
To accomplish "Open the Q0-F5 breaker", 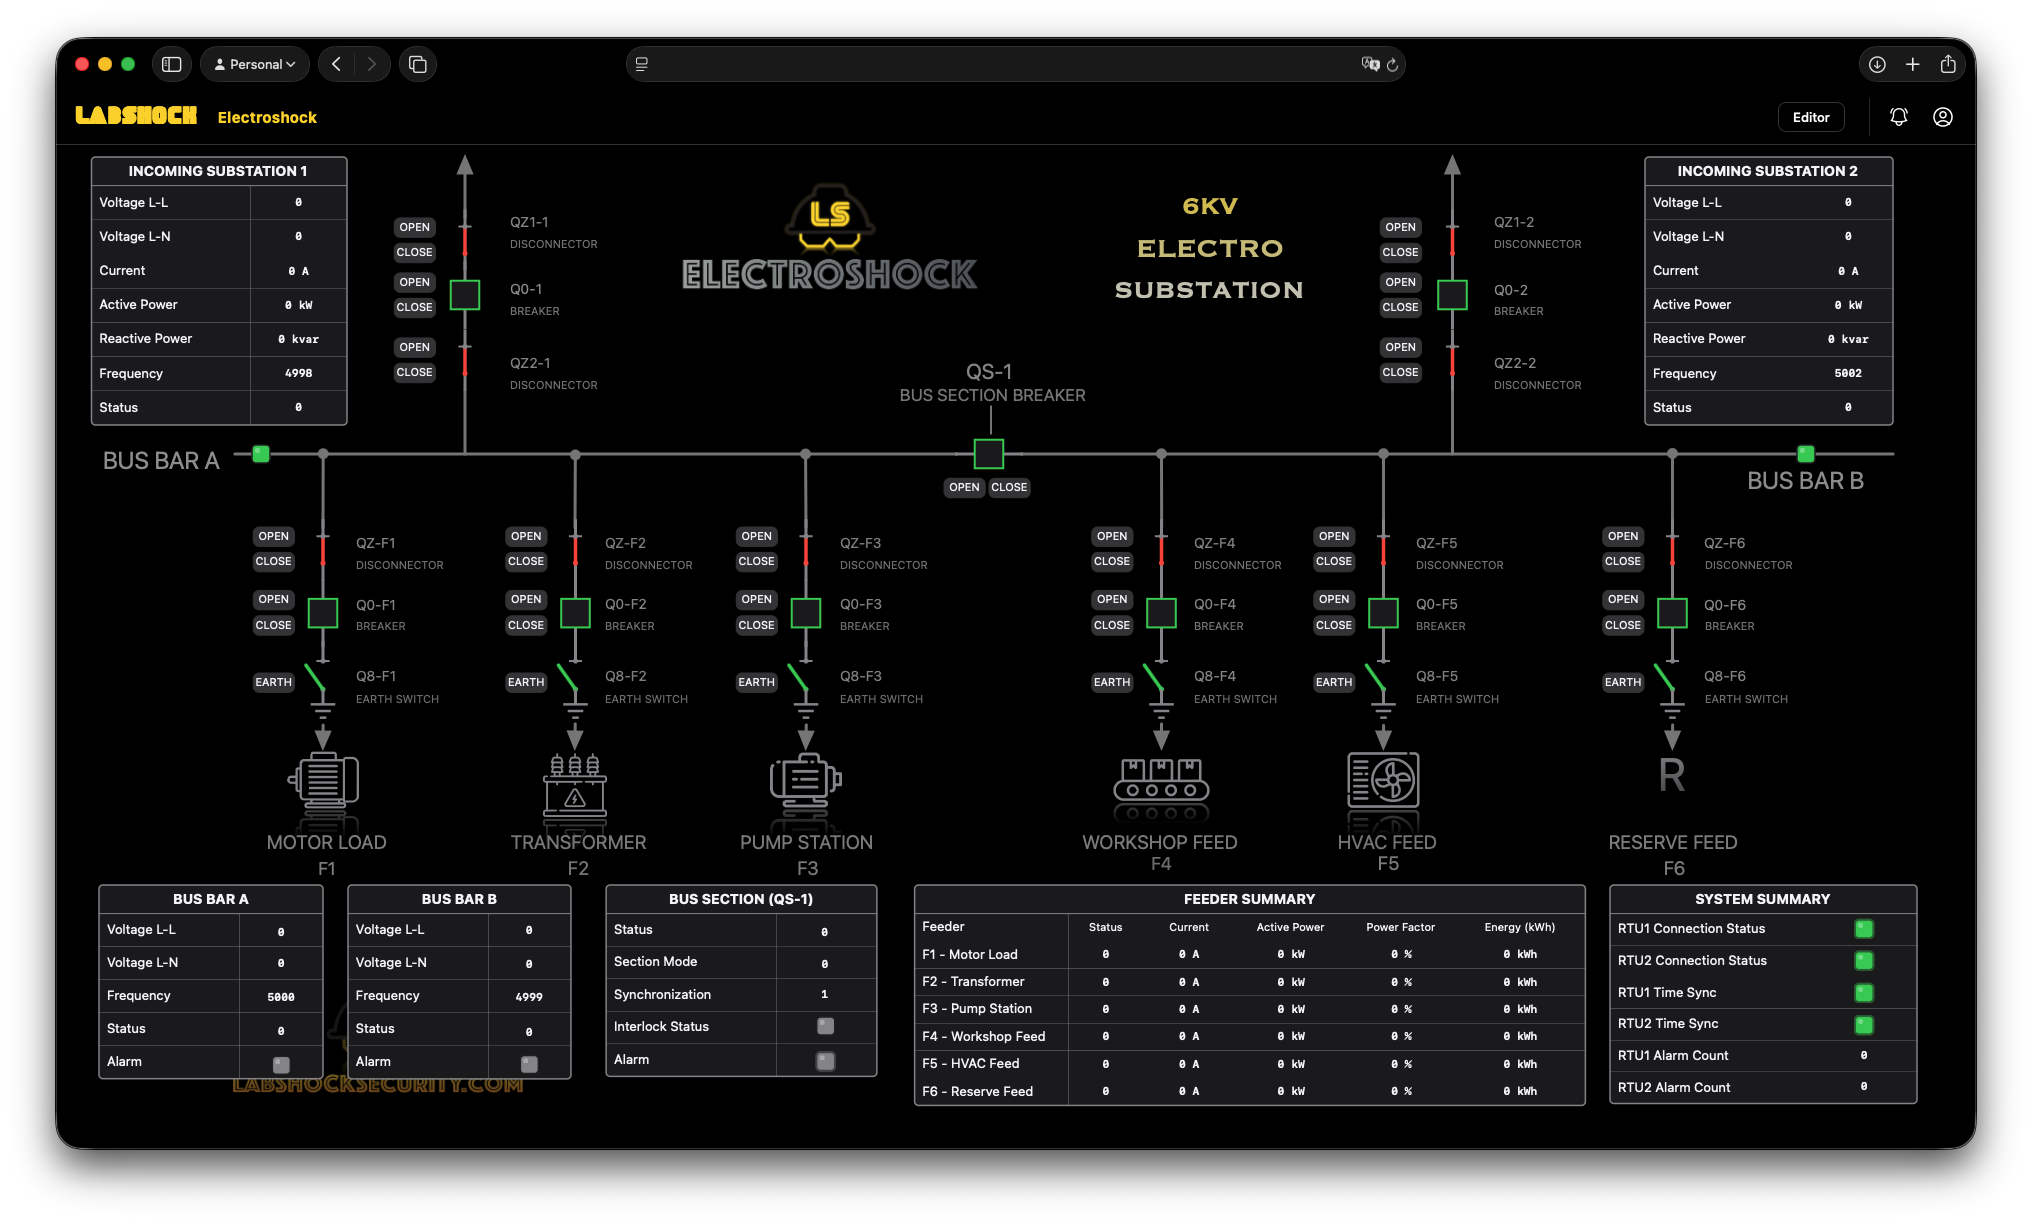I will click(x=1333, y=599).
